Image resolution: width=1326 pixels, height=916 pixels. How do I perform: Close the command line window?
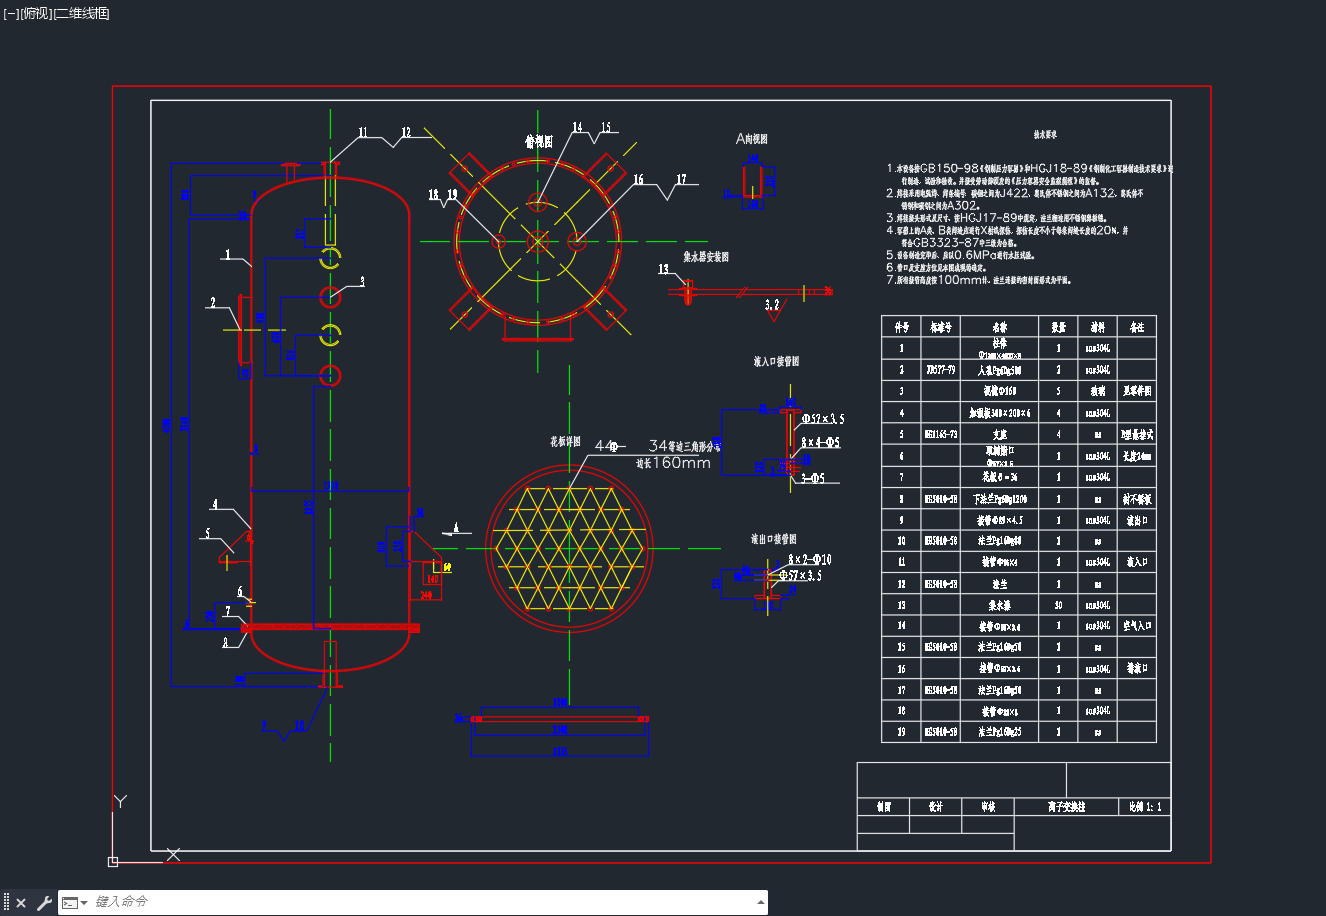click(21, 903)
